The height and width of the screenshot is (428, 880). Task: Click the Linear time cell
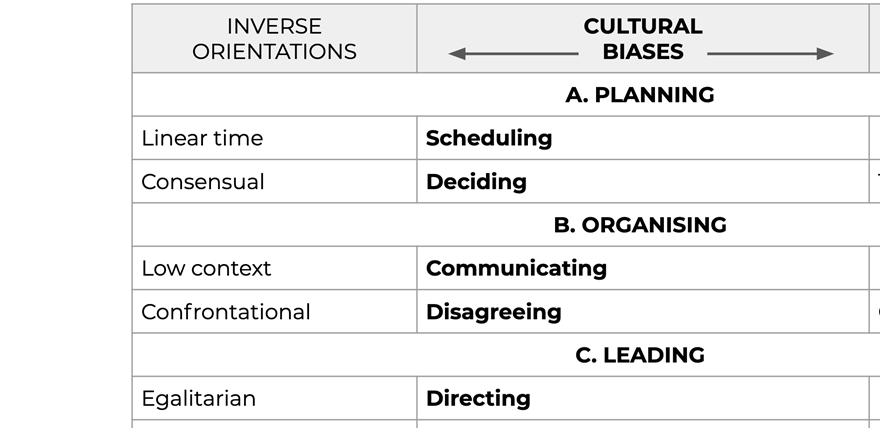(274, 138)
